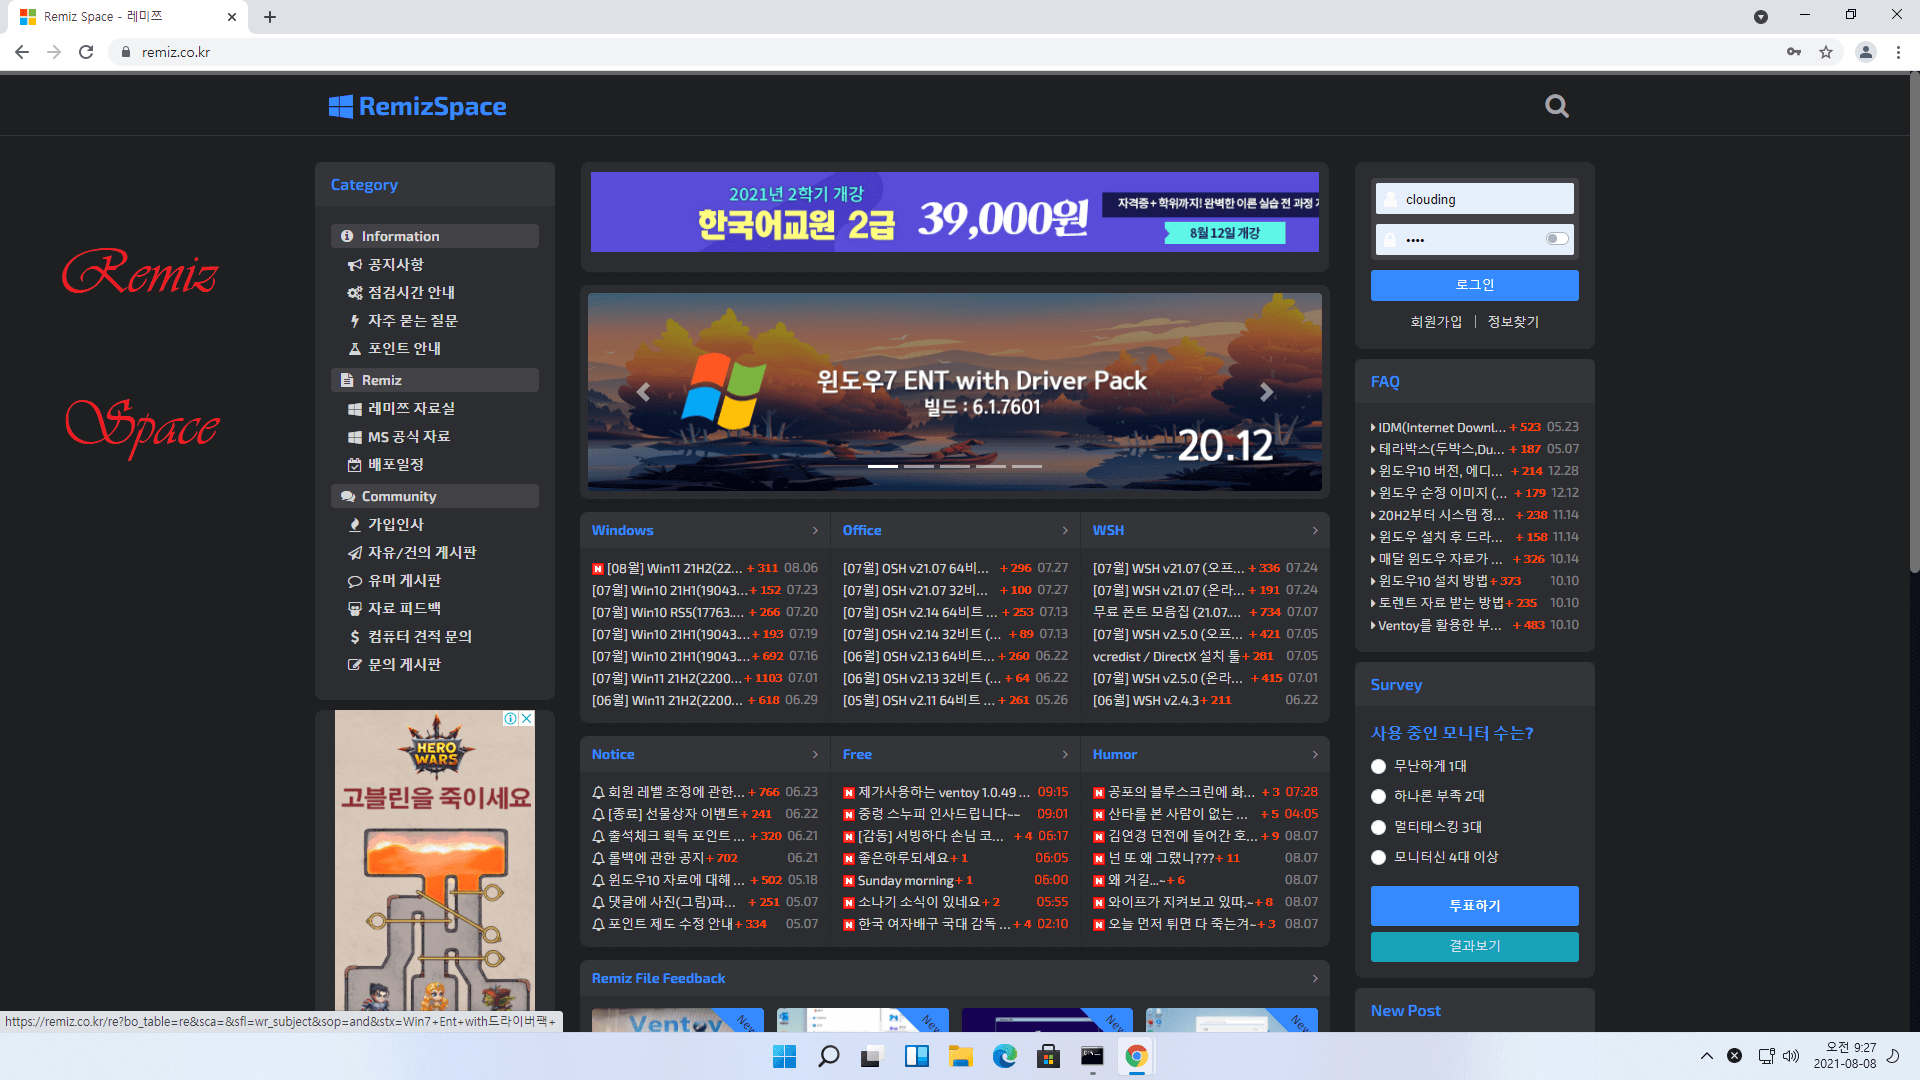Select last carousel slide indicator
This screenshot has width=1920, height=1080.
coord(1027,466)
